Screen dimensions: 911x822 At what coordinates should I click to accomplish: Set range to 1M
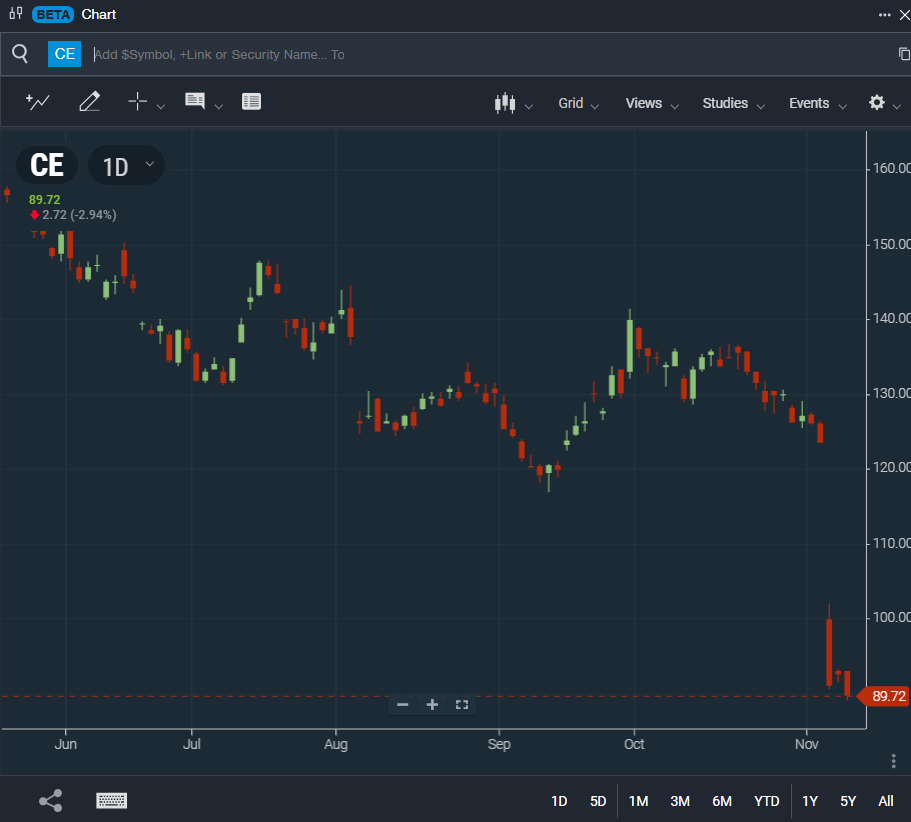click(639, 801)
